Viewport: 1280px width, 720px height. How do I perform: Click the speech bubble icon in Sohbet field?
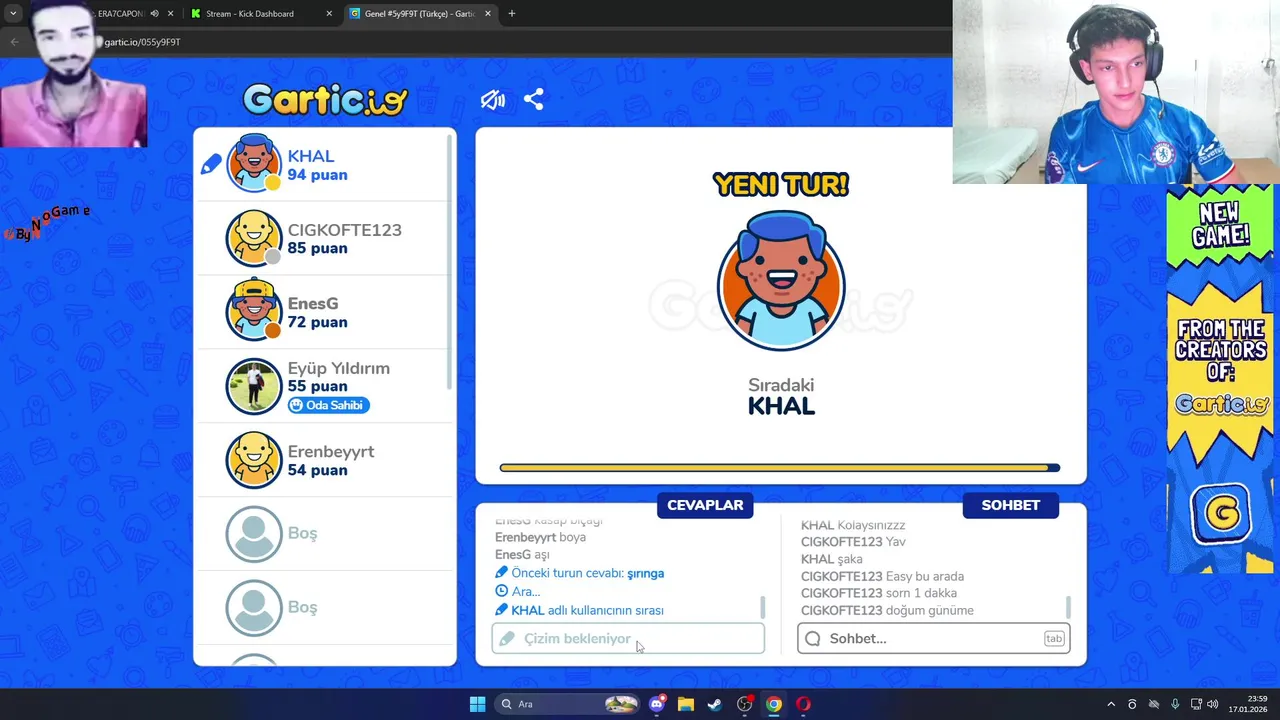click(x=813, y=638)
